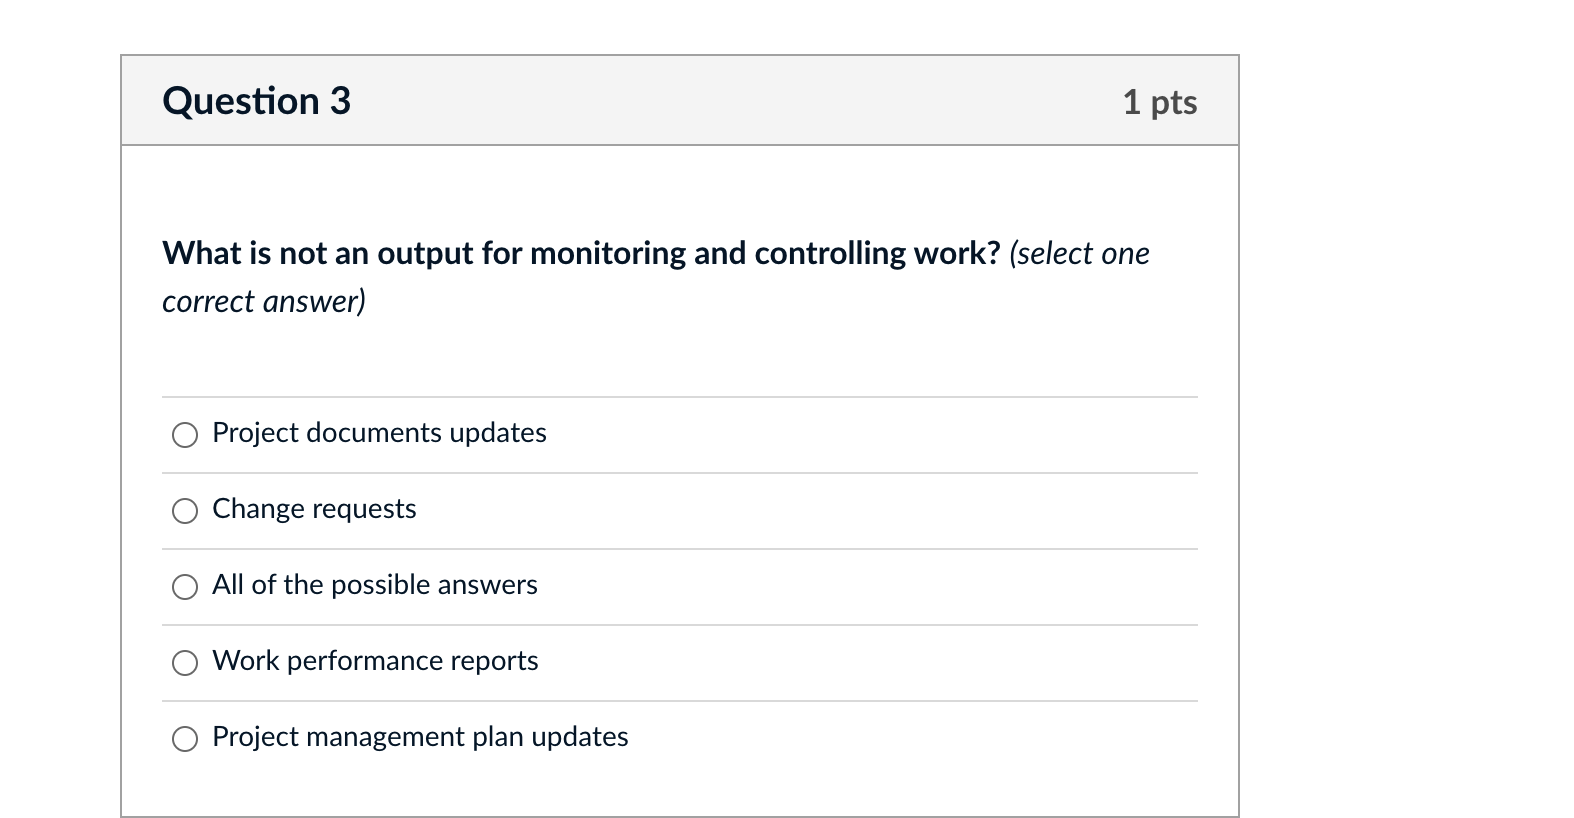Click the 'Project management plan updates' label
The image size is (1574, 818).
pos(420,737)
